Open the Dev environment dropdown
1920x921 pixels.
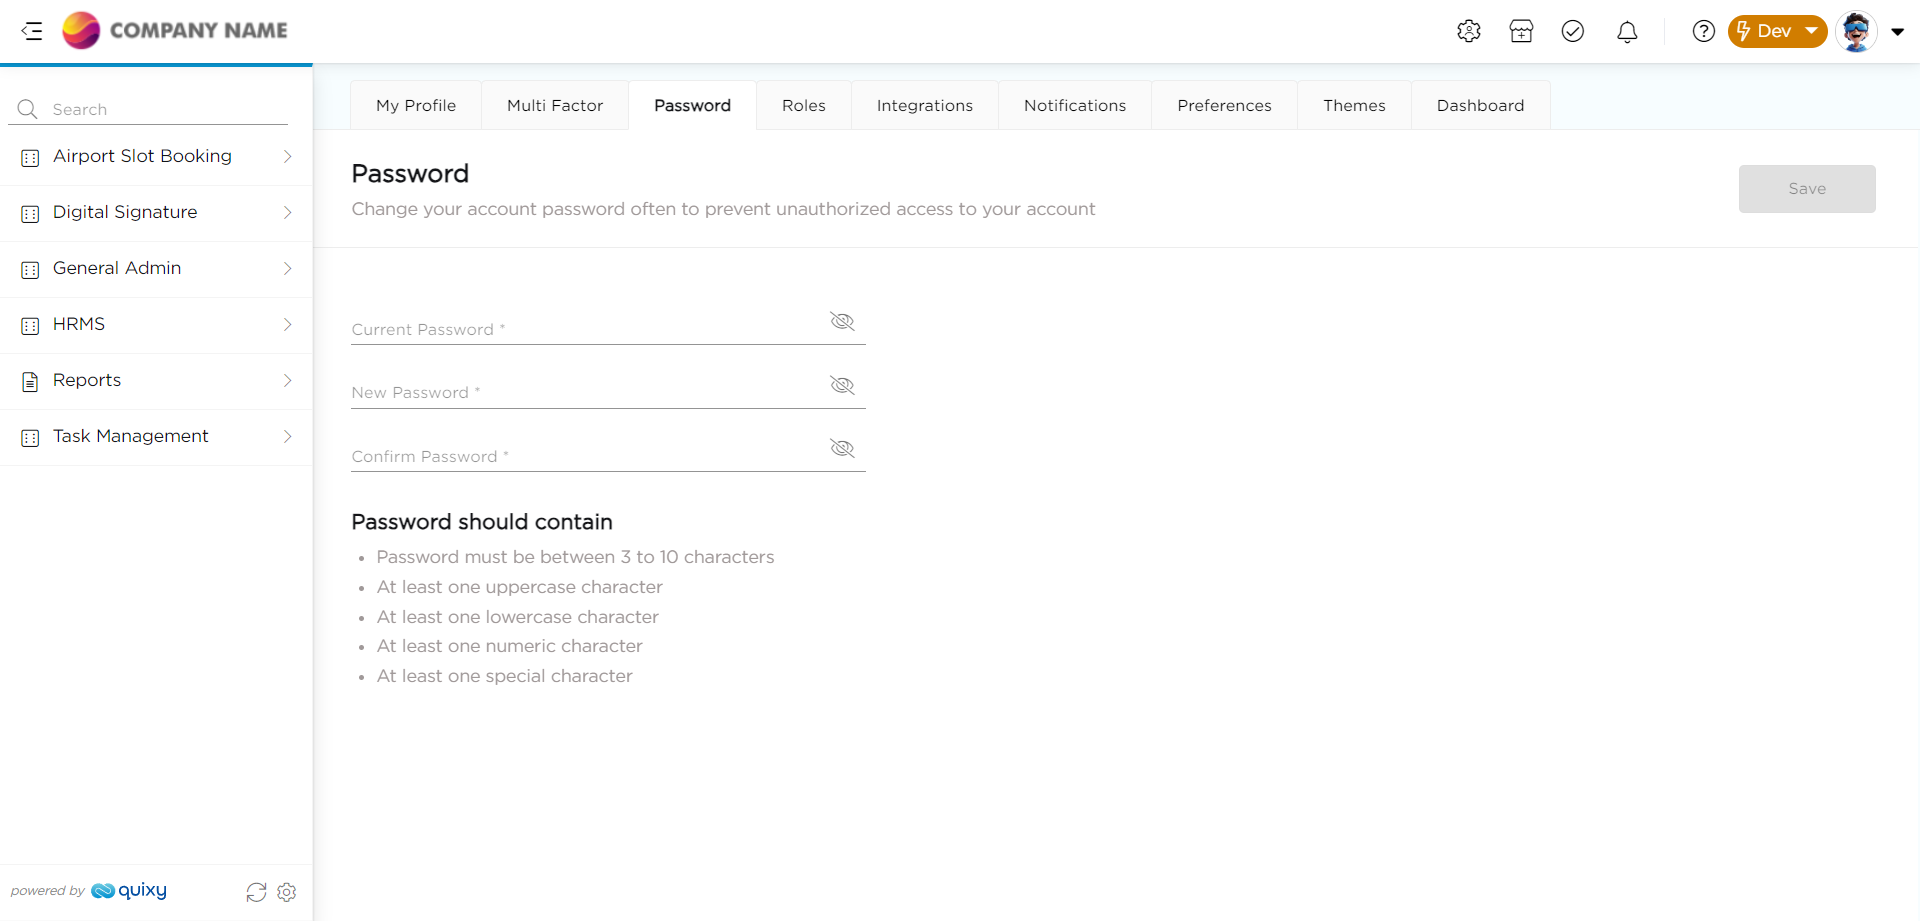(1777, 31)
